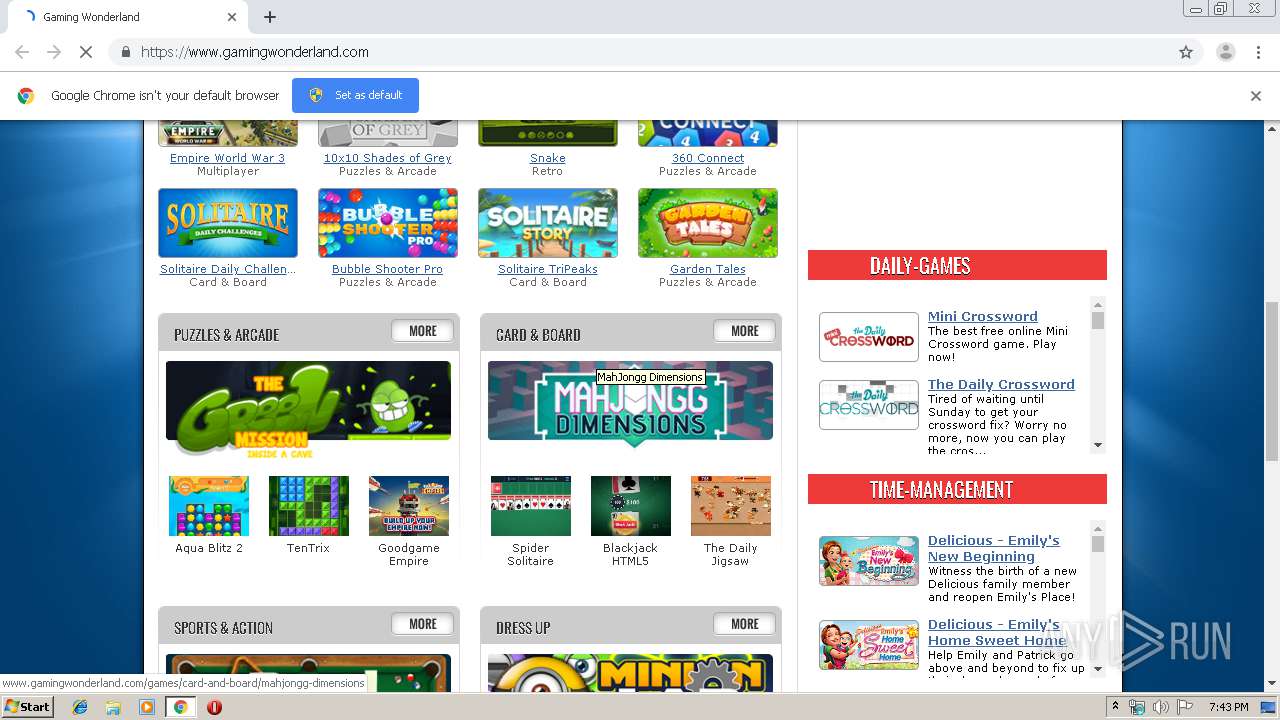
Task: Click the TenTrix game icon
Action: 309,506
